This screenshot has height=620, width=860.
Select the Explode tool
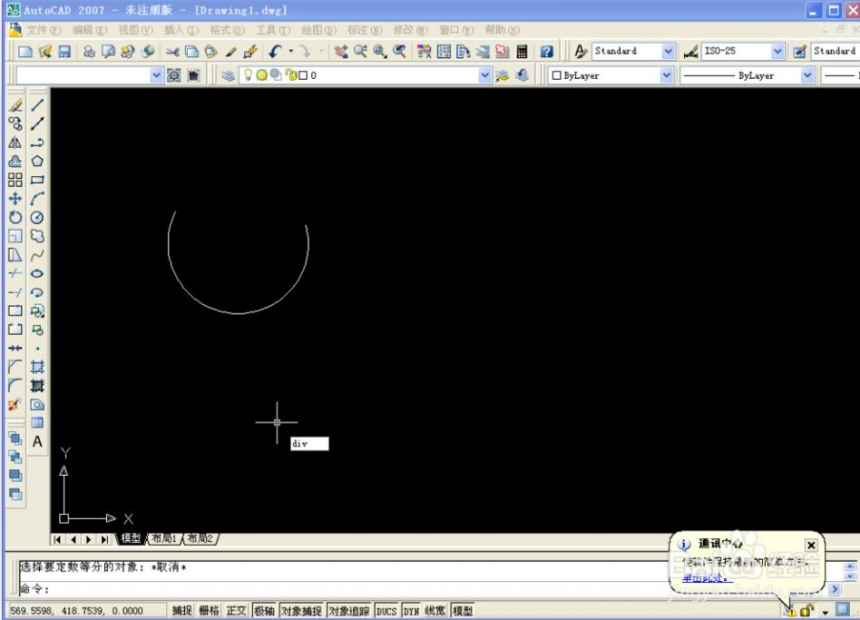pos(15,404)
